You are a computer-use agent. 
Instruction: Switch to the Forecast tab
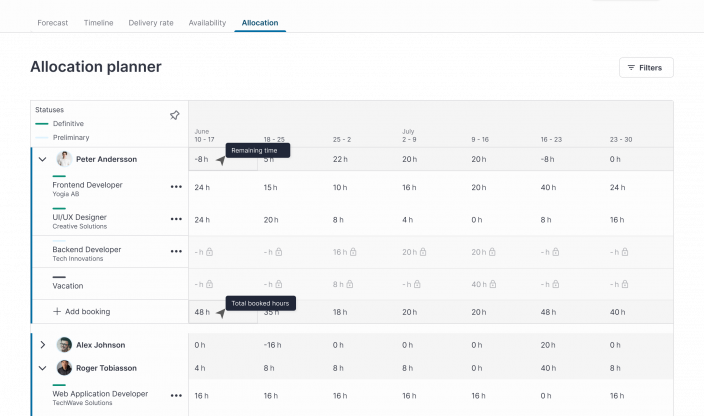pos(53,22)
